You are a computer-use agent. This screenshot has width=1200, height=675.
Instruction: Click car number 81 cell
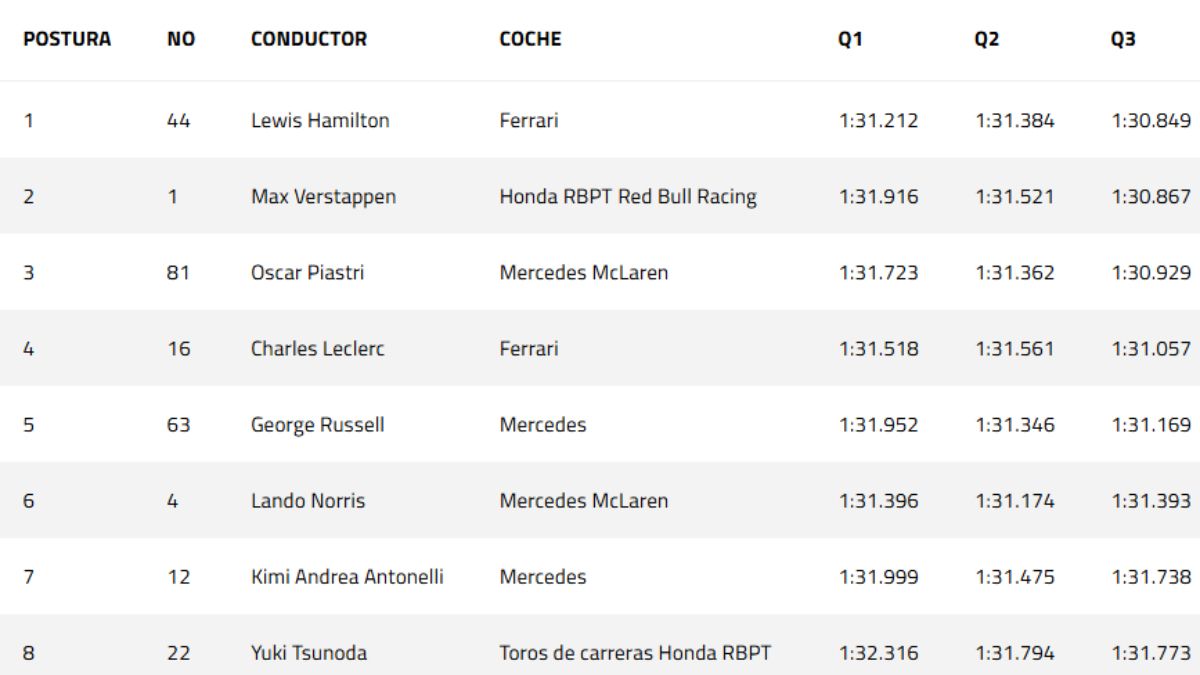tap(178, 273)
